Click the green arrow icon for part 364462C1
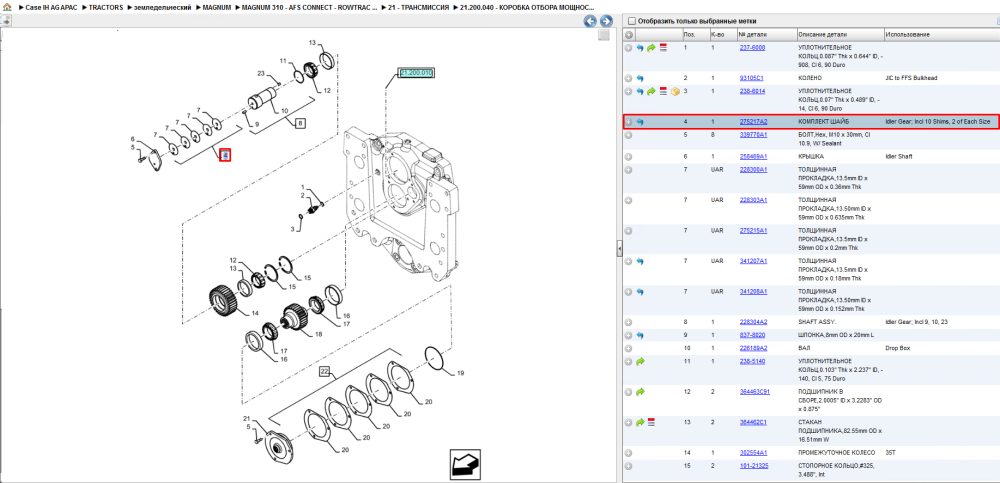The width and height of the screenshot is (1000, 483). point(640,422)
